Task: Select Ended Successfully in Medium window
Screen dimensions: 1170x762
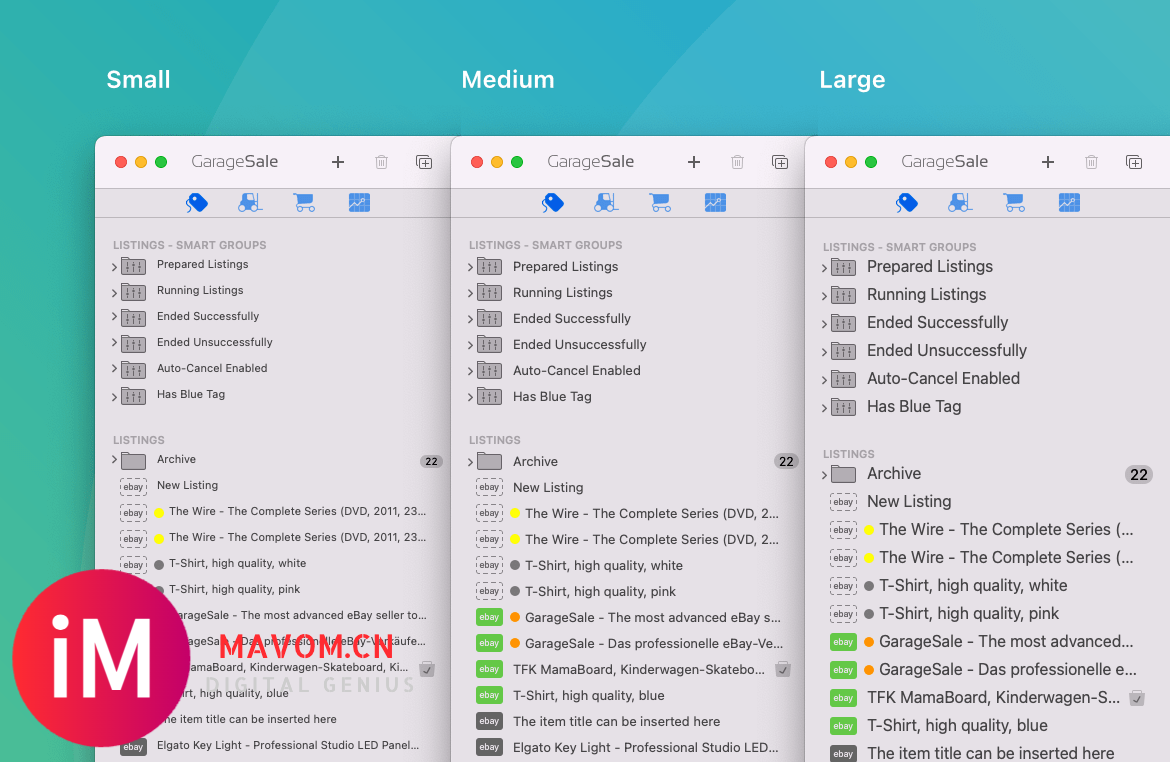Action: tap(572, 319)
